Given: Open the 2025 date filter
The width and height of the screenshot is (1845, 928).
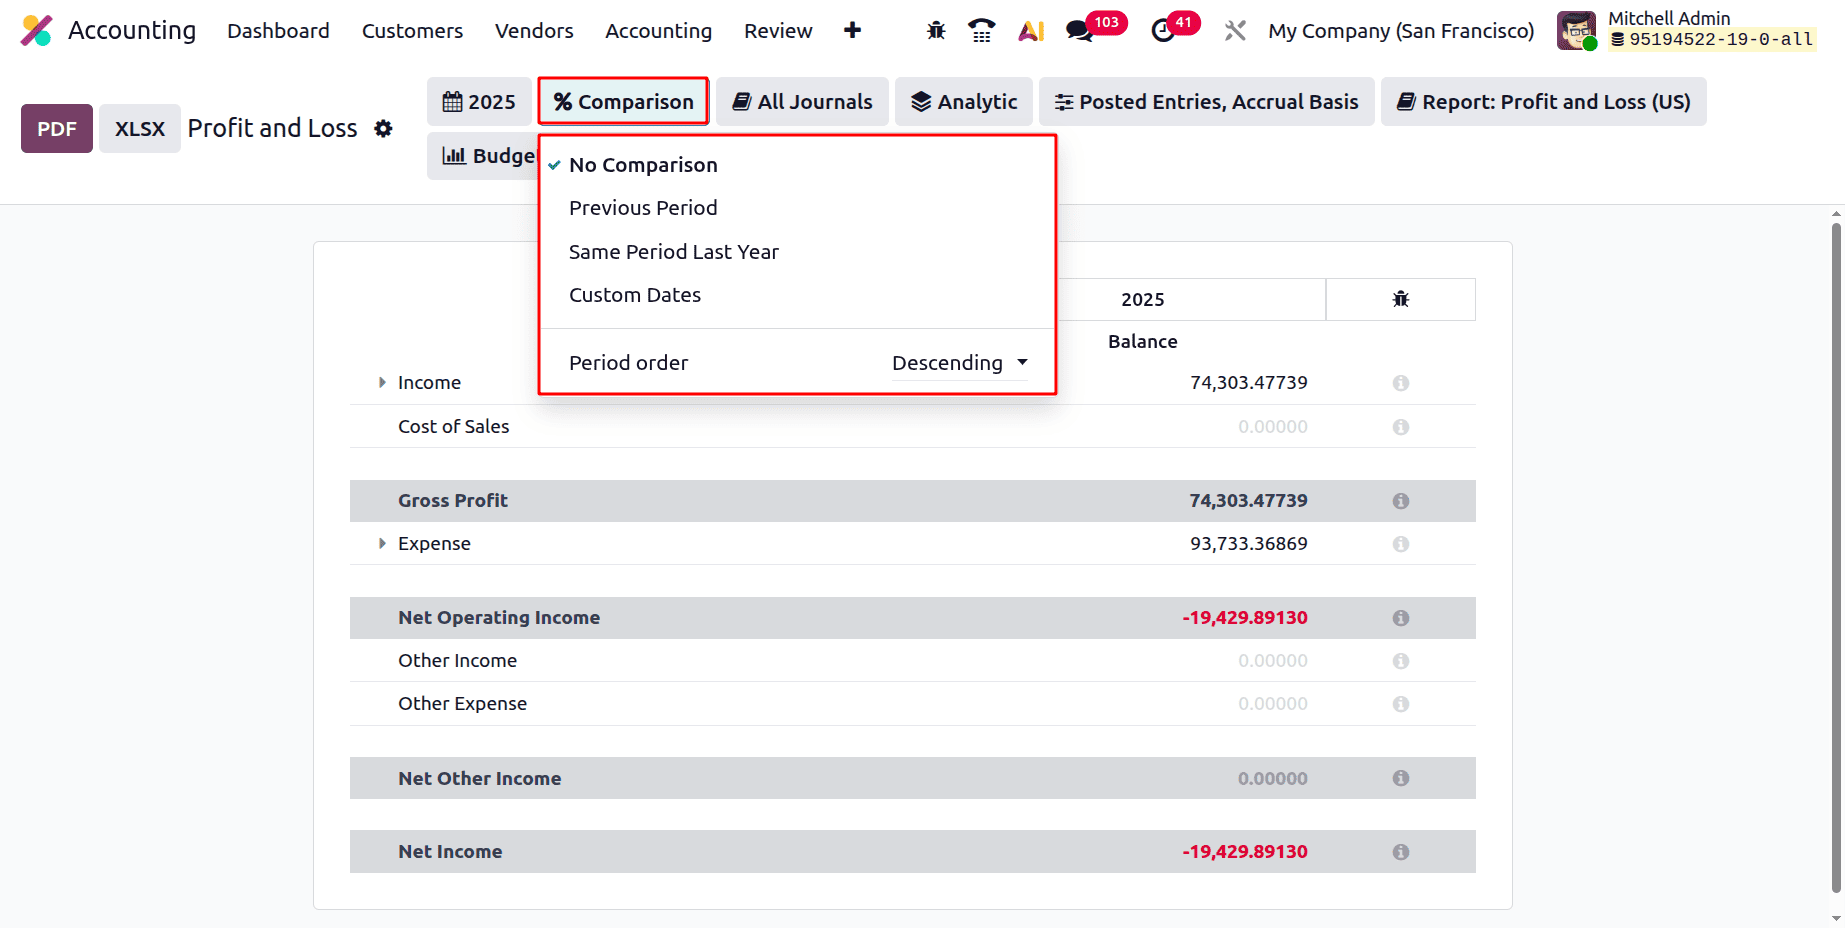Looking at the screenshot, I should pyautogui.click(x=479, y=101).
